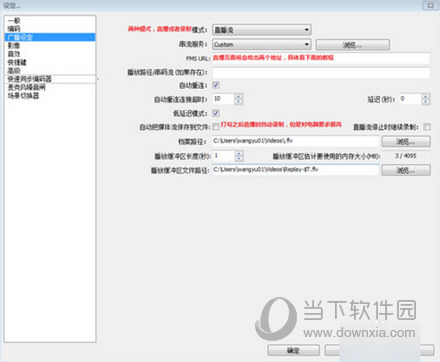
Task: Decrease 延迟 delay value with down arrow
Action: pos(426,102)
